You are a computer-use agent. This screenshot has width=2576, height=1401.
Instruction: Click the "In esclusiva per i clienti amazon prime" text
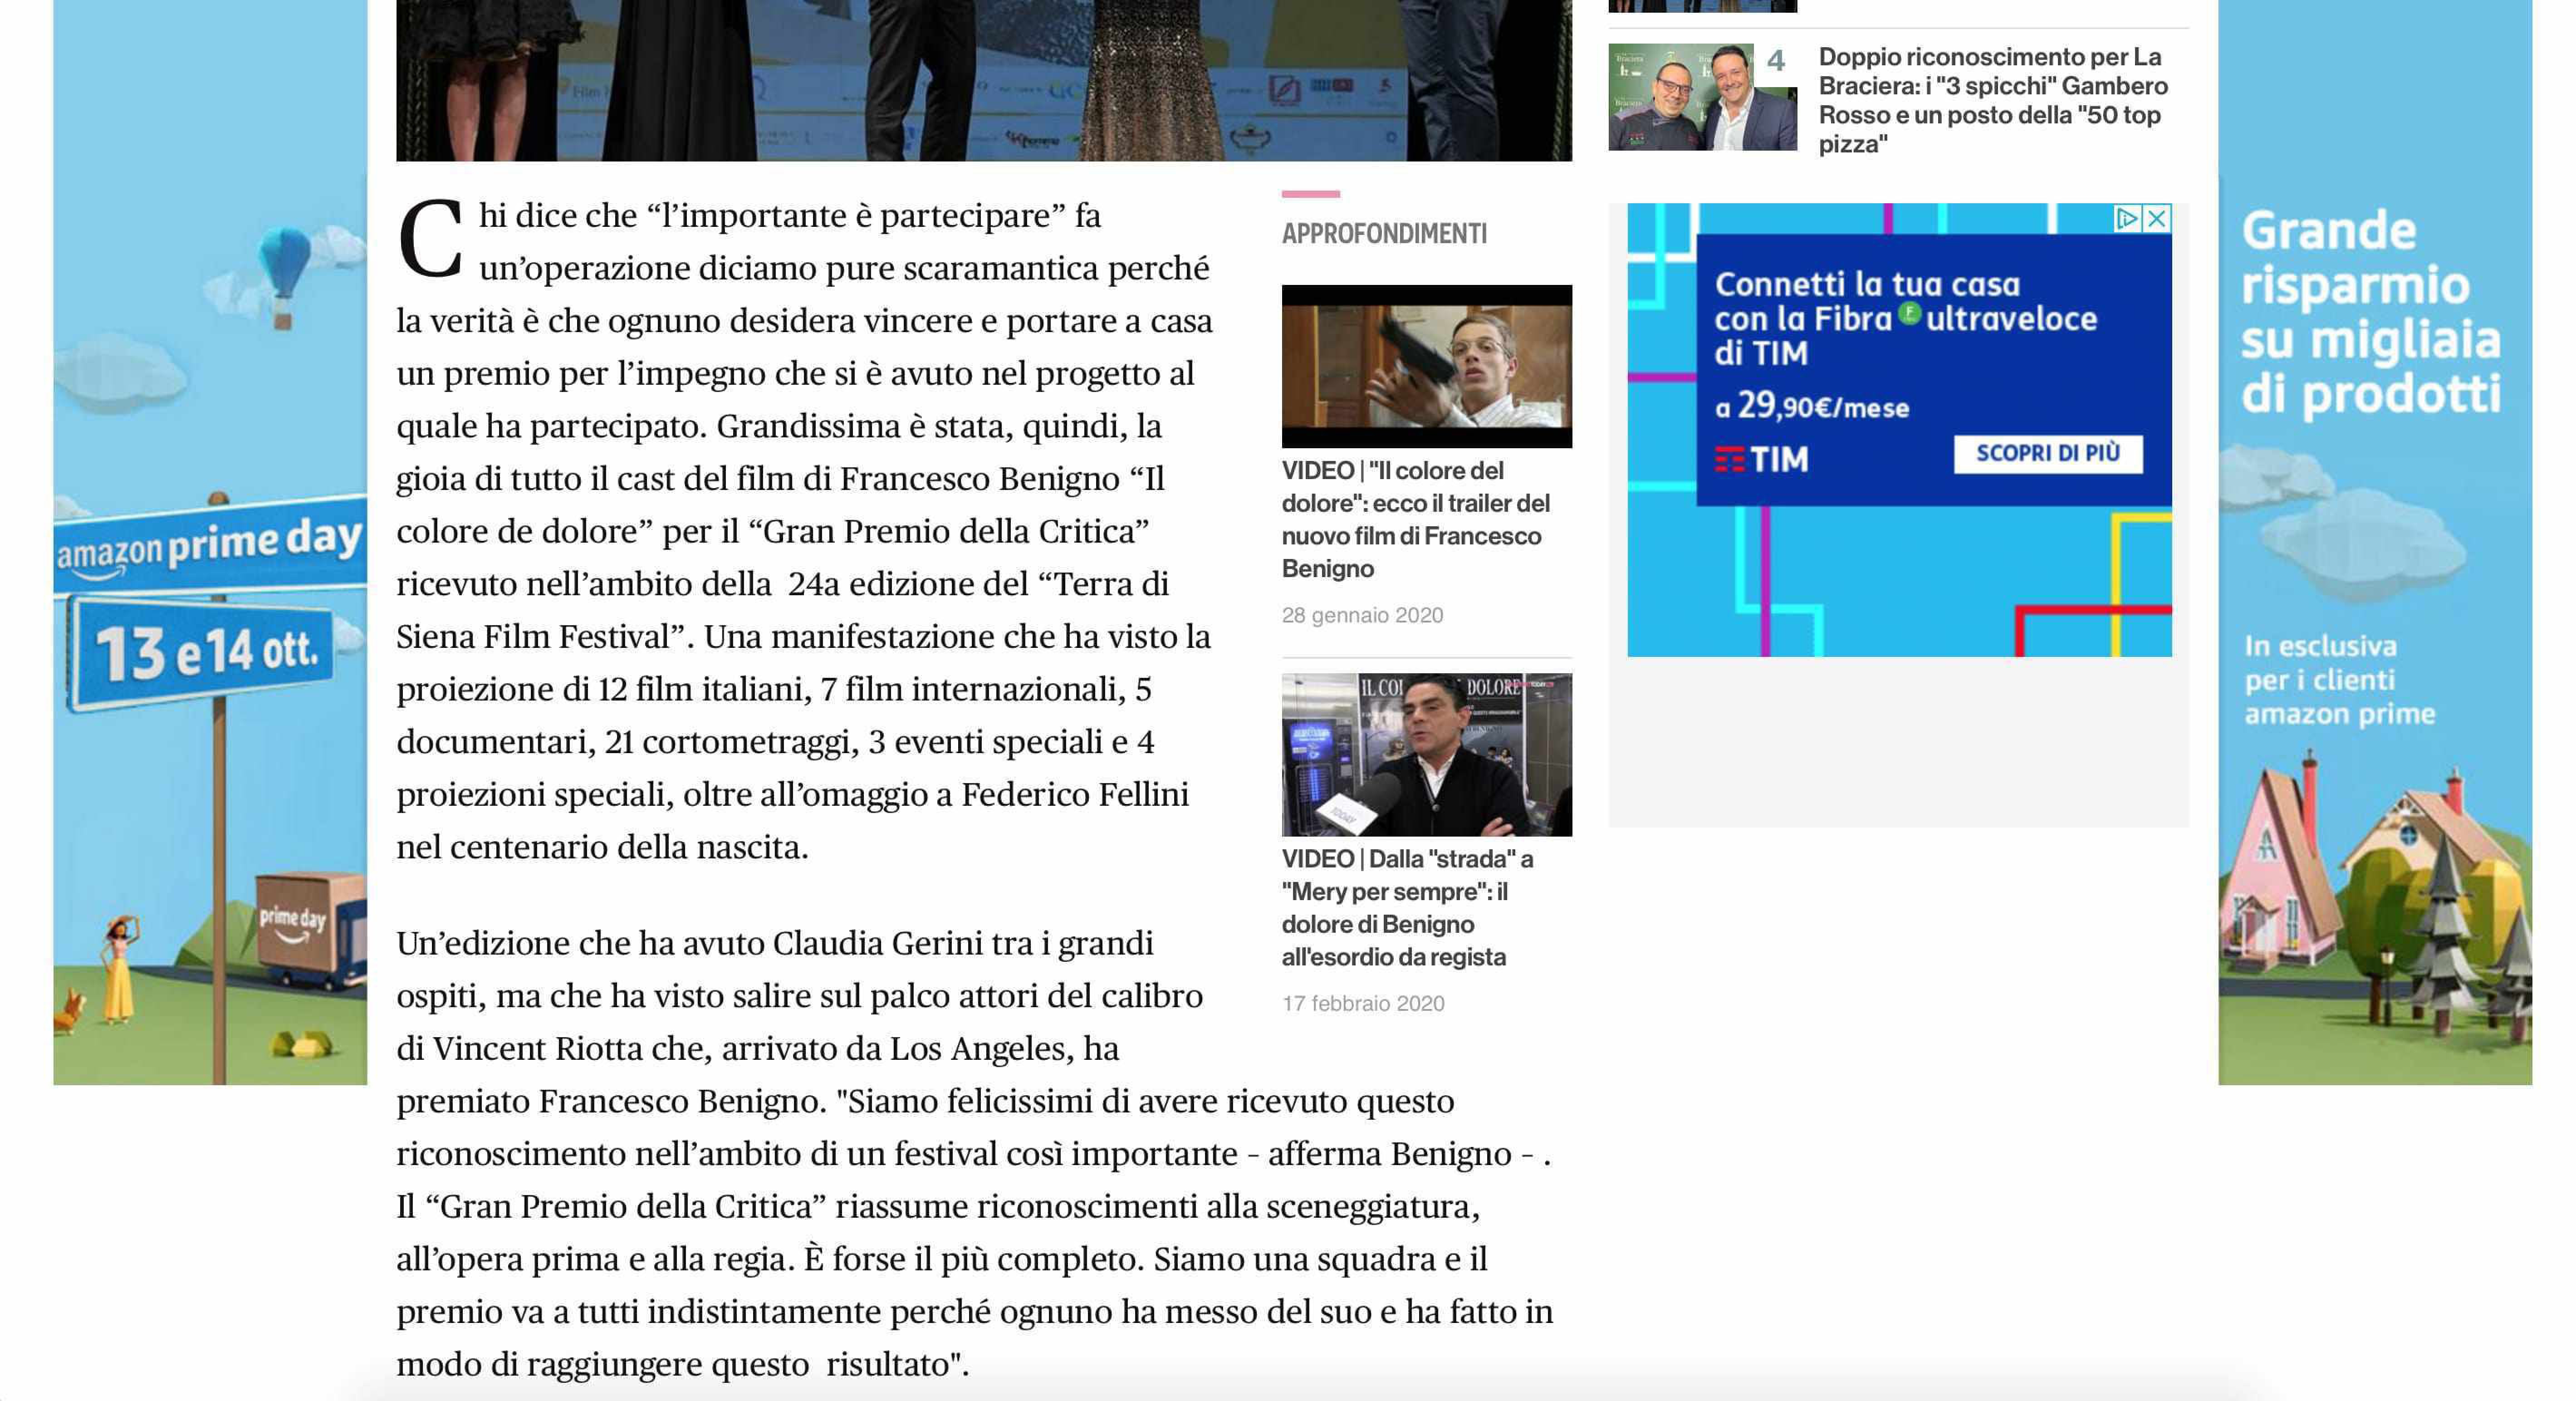pos(2340,680)
